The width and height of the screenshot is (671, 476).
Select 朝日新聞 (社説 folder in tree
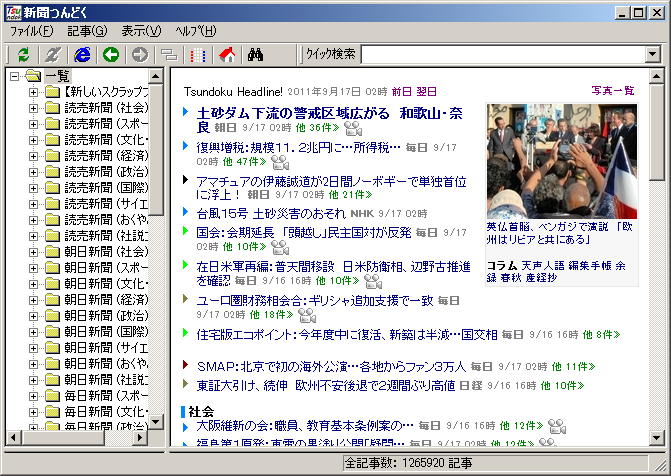106,380
